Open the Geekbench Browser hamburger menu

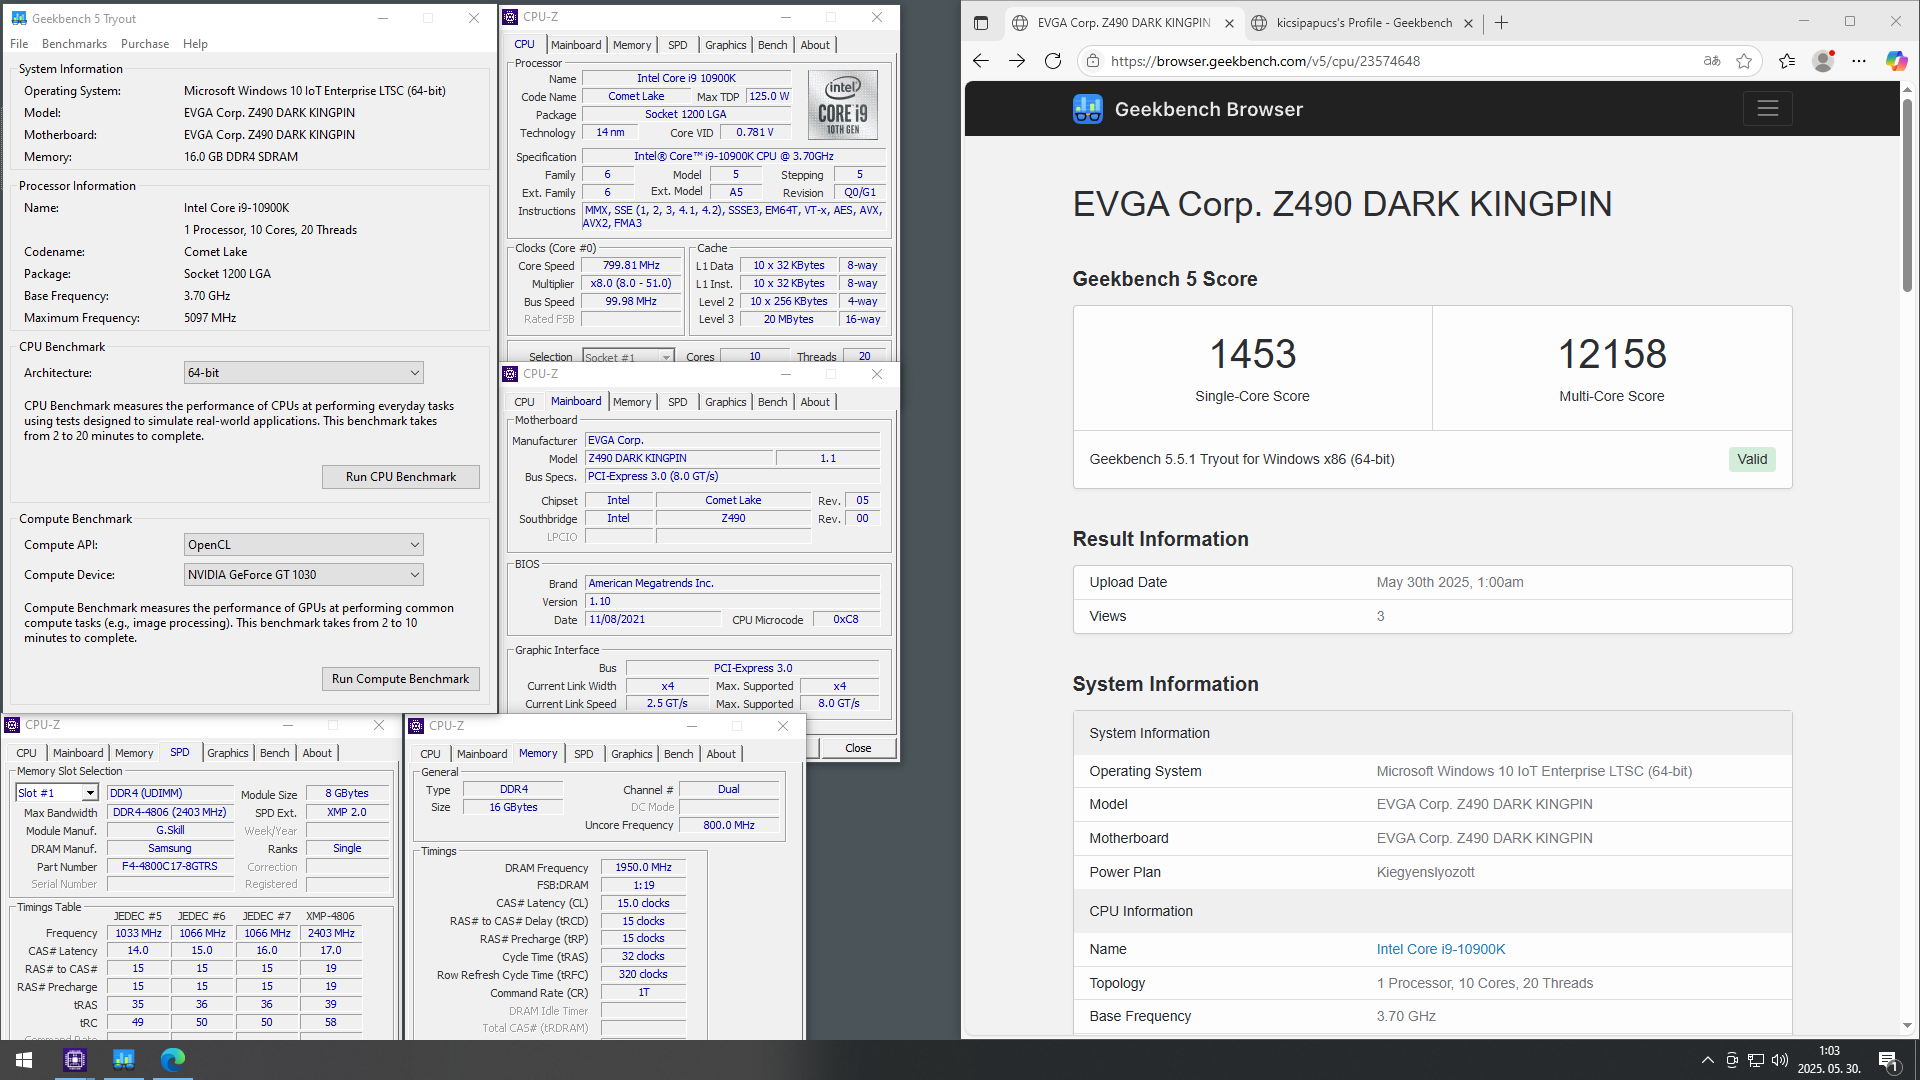coord(1767,109)
